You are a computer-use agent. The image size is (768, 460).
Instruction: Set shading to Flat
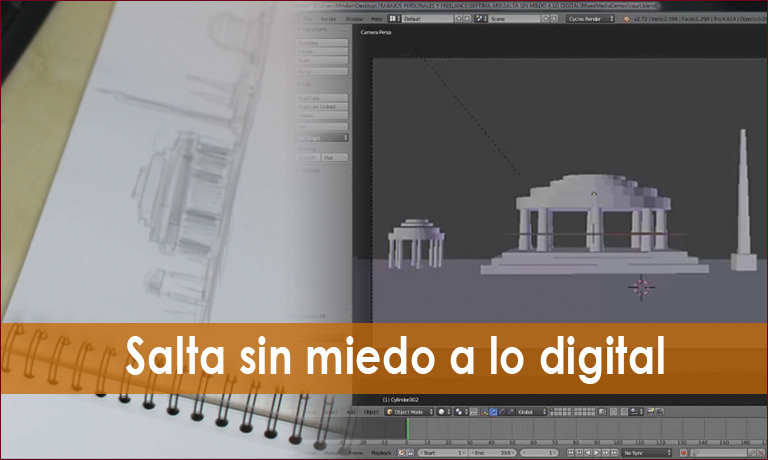(335, 158)
